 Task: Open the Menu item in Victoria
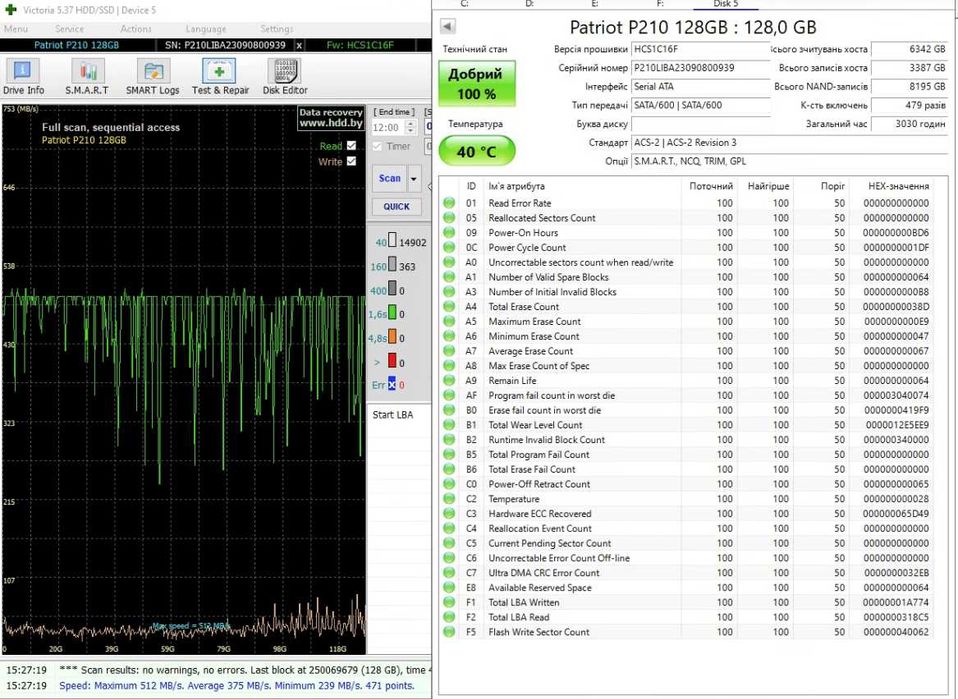(16, 29)
